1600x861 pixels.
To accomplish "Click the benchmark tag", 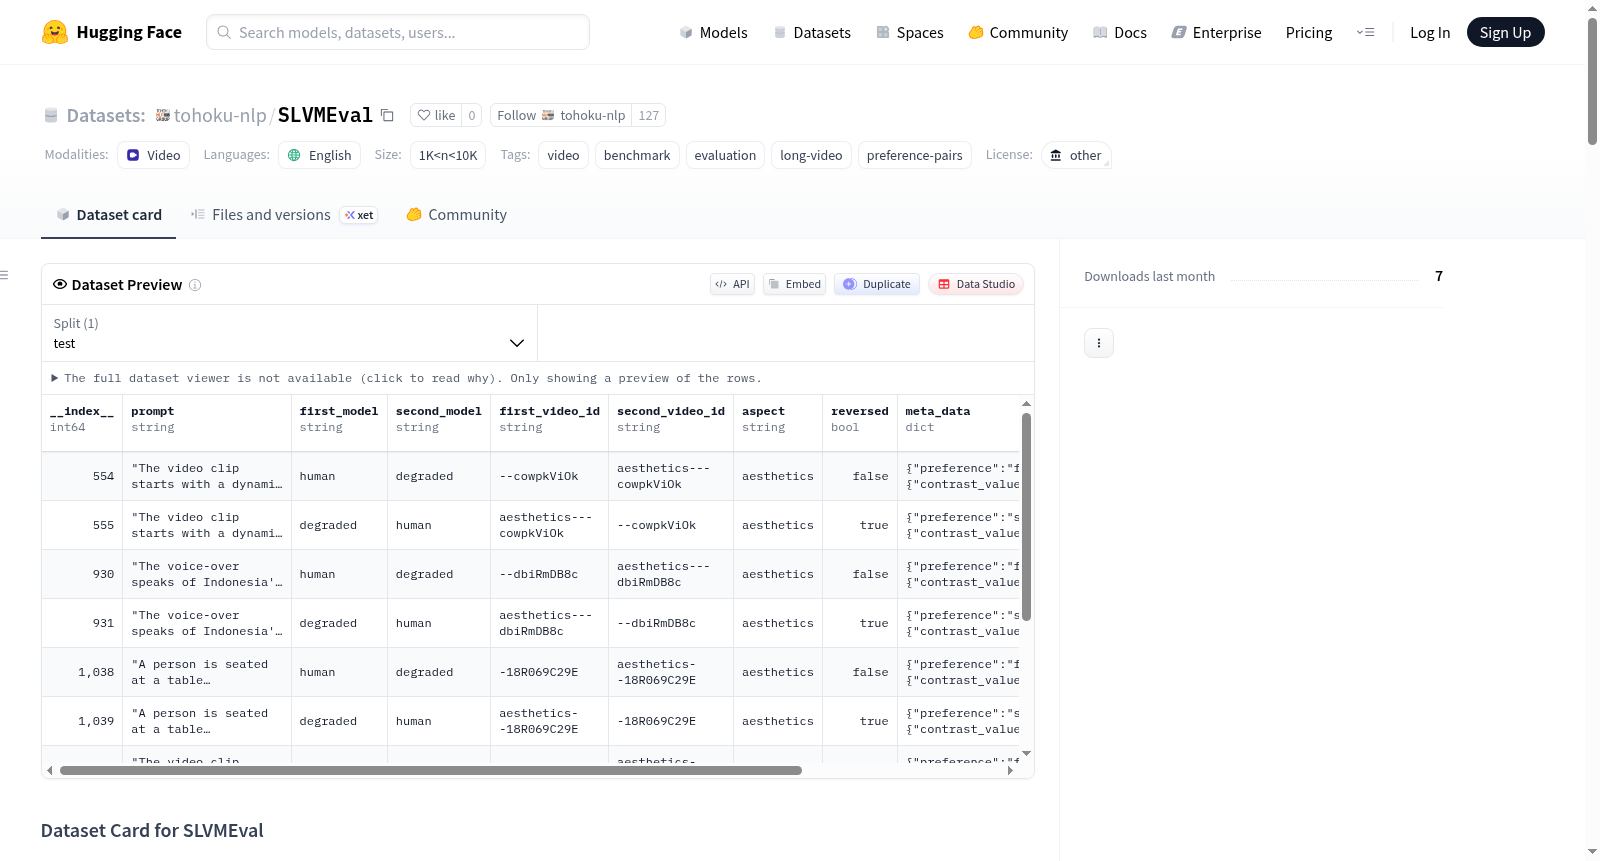I will click(x=637, y=155).
